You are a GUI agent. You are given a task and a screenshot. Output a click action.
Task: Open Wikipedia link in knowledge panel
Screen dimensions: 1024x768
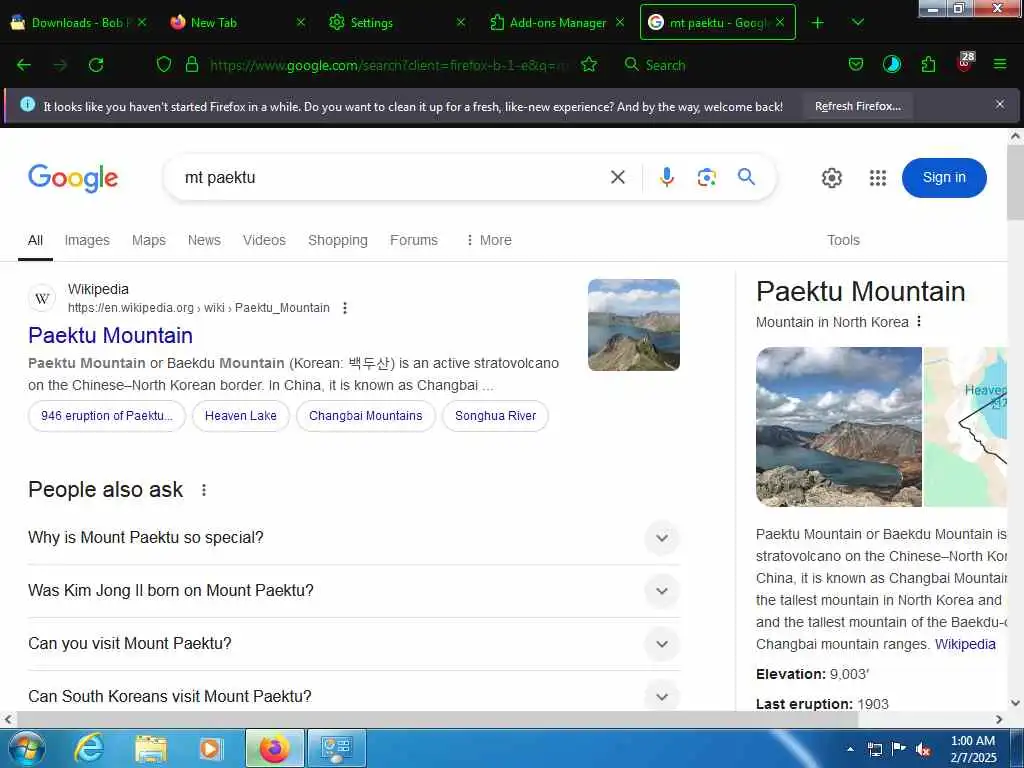[965, 644]
